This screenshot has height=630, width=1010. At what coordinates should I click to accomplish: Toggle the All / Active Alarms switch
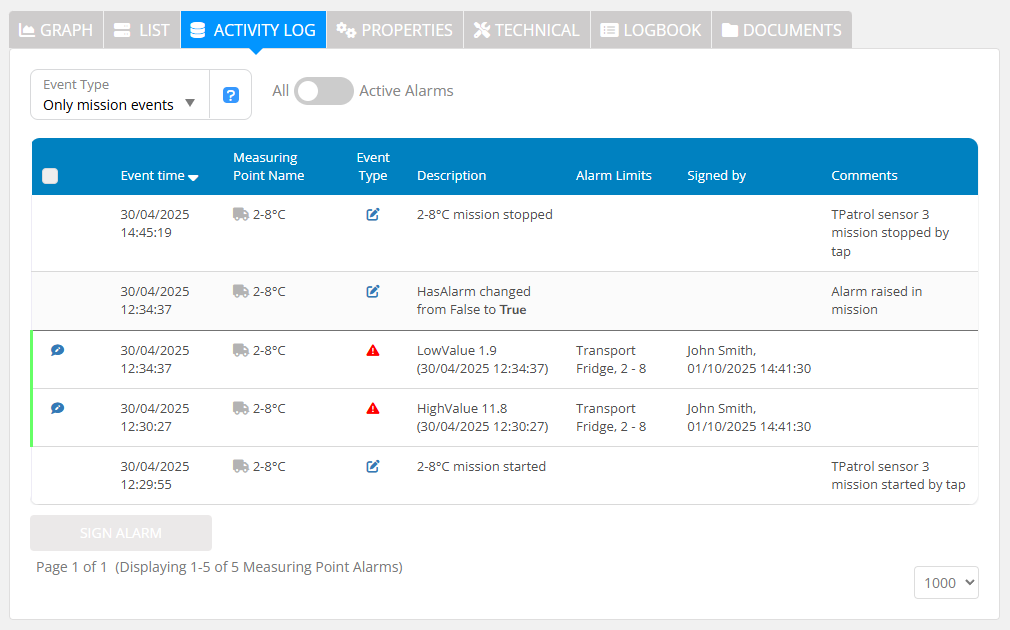(x=324, y=91)
